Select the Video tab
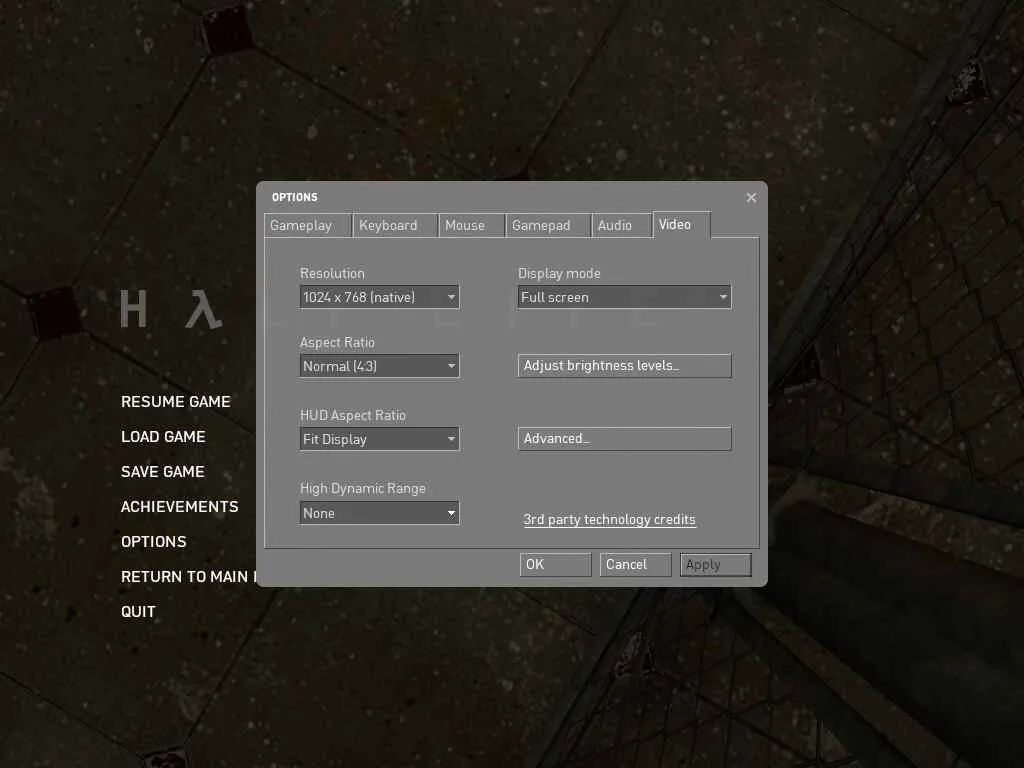The image size is (1024, 768). click(681, 225)
